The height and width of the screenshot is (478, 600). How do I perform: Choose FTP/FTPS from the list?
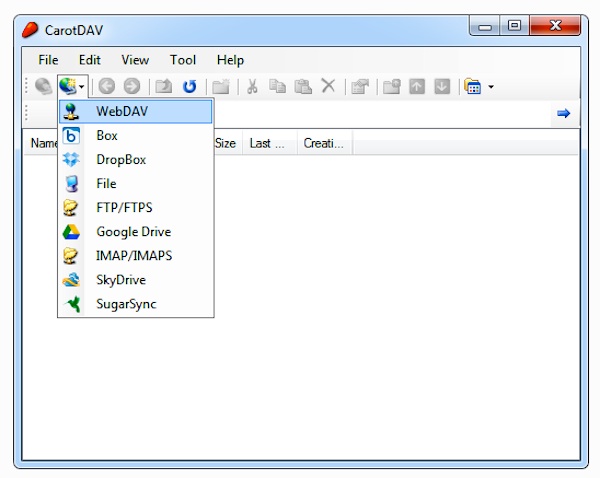pos(135,207)
